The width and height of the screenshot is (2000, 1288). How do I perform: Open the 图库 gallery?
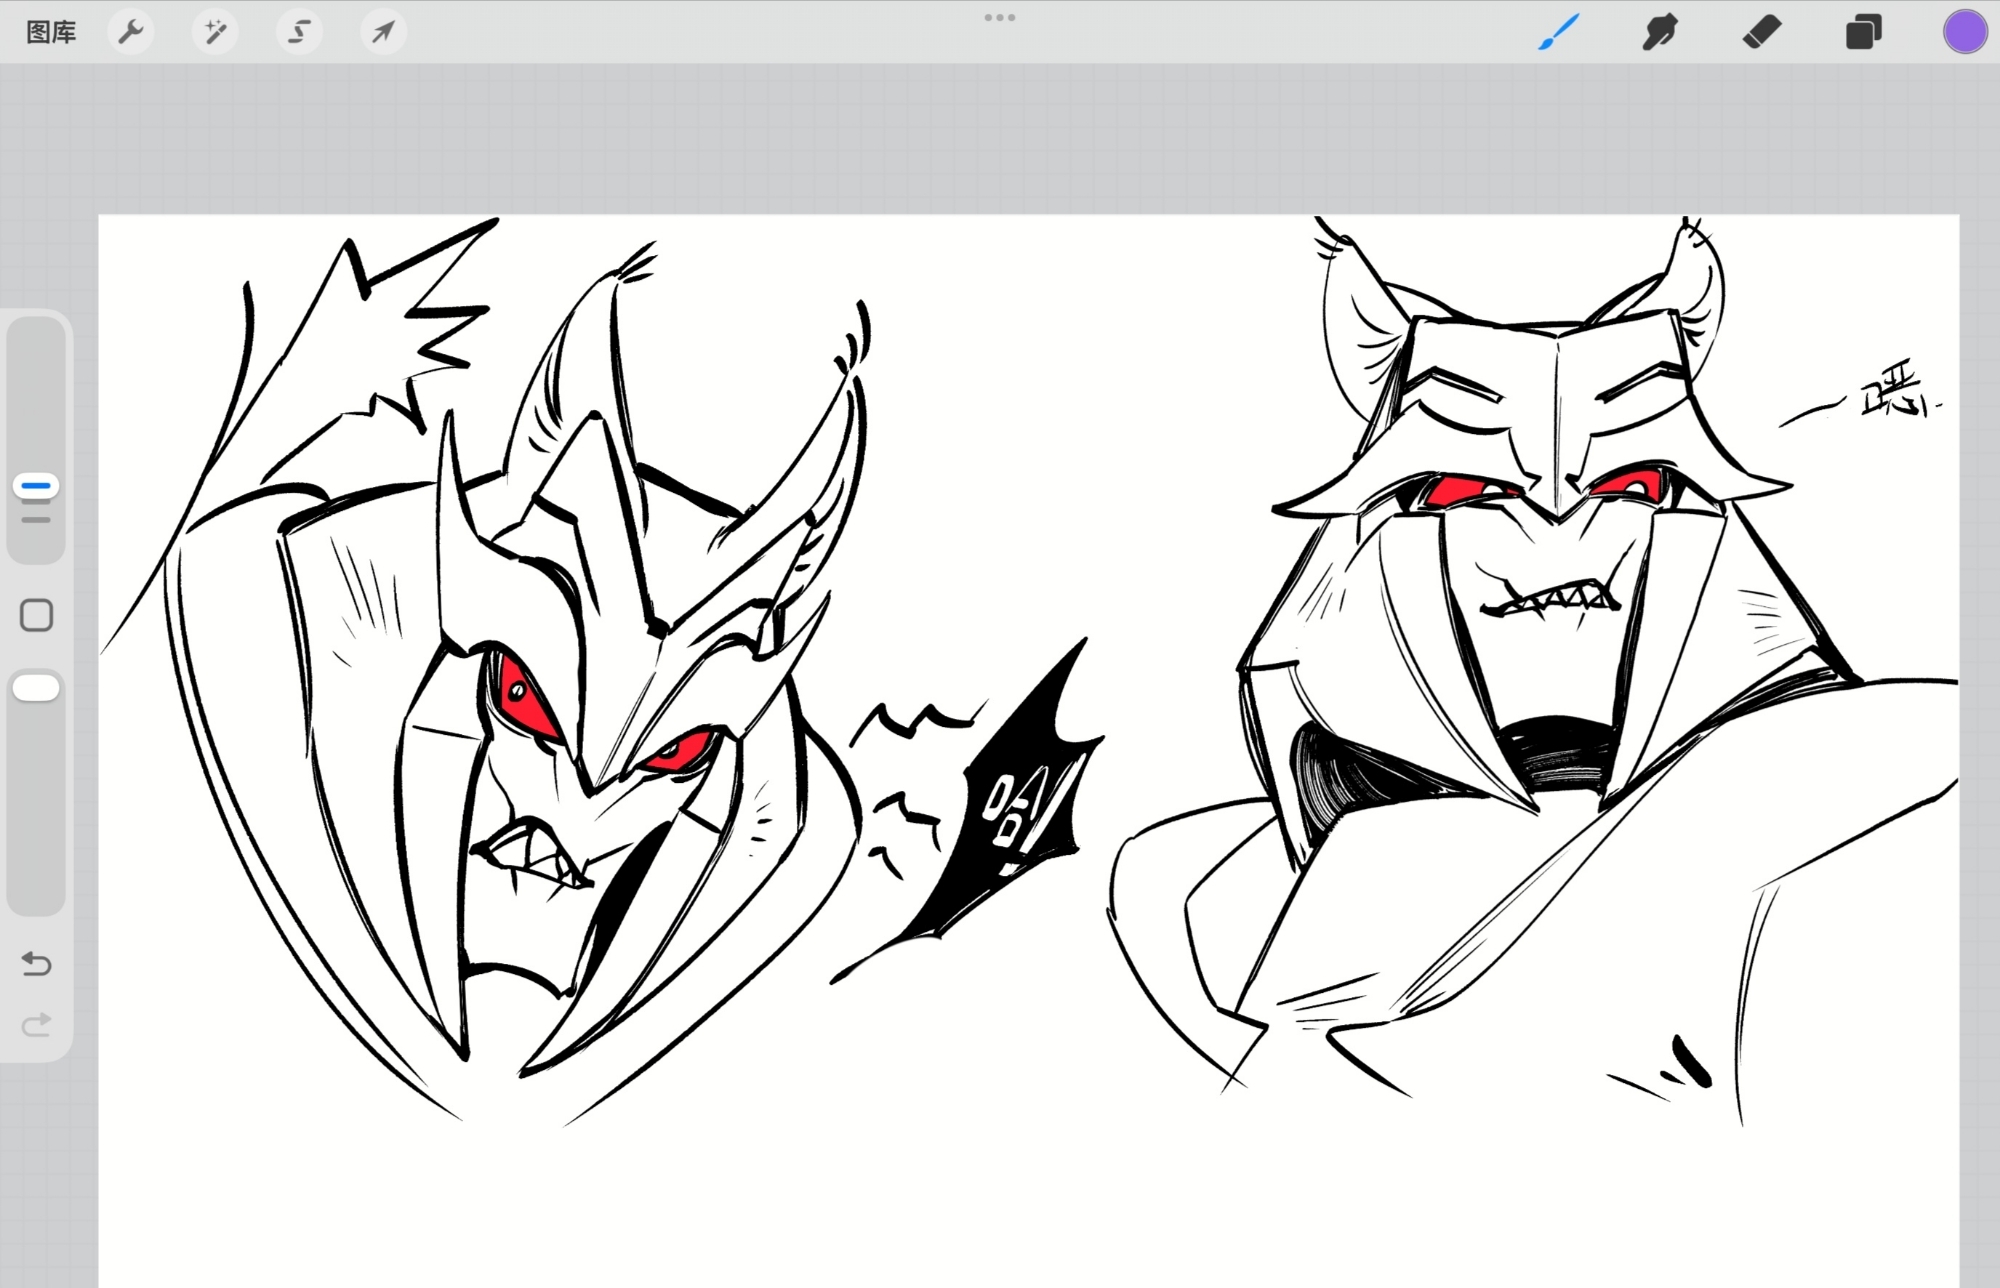point(51,32)
